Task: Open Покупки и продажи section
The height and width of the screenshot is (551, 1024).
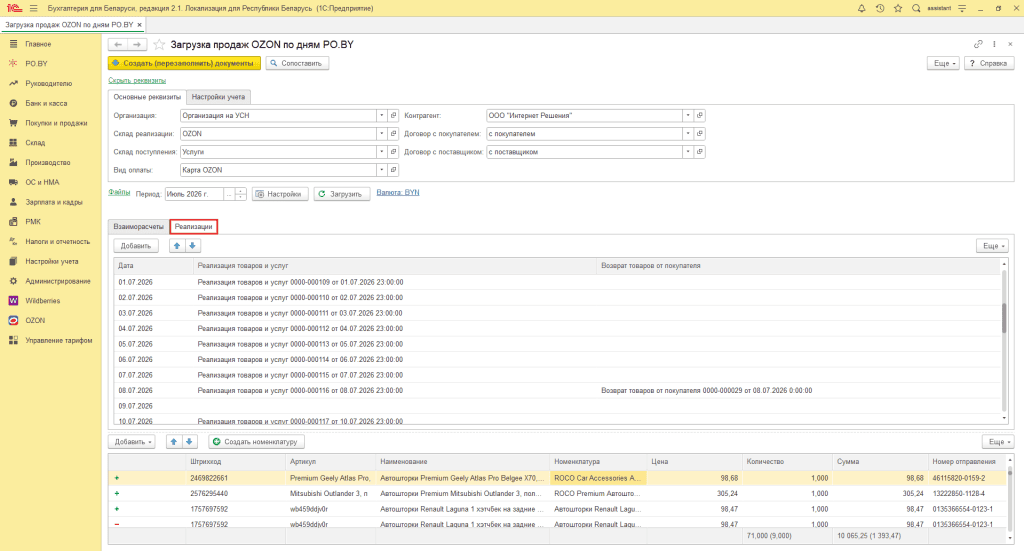Action: [56, 123]
